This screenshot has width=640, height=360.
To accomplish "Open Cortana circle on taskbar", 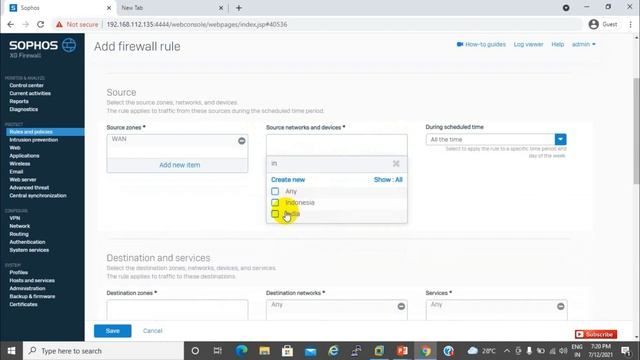I will [195, 351].
